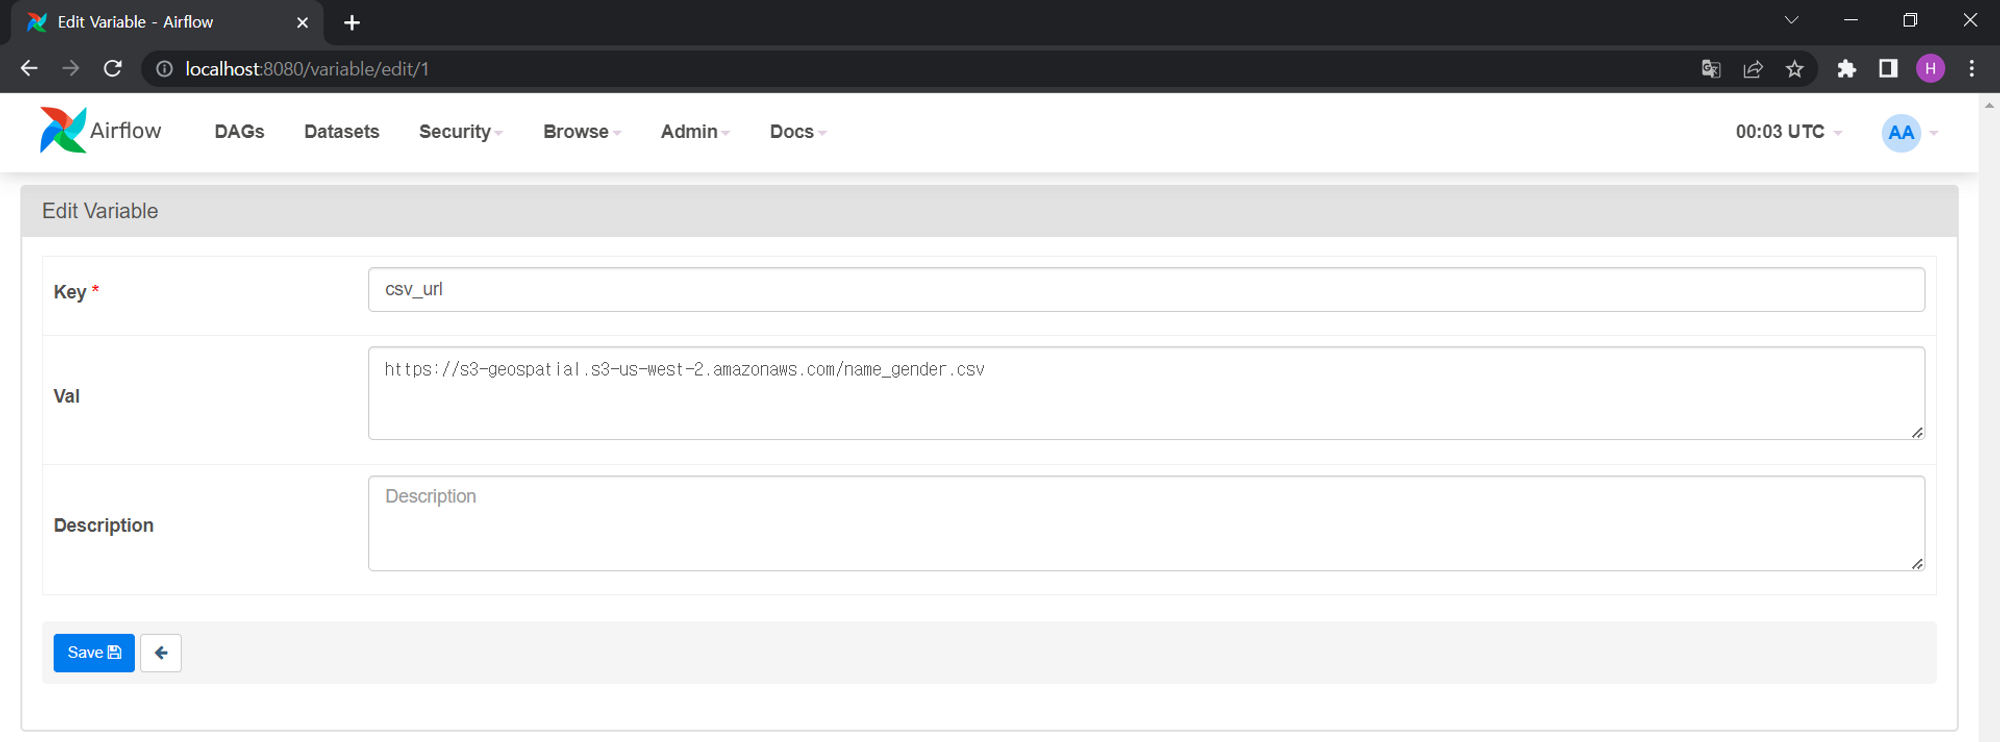Bookmark this tab with the star icon
2000x742 pixels.
coord(1795,69)
